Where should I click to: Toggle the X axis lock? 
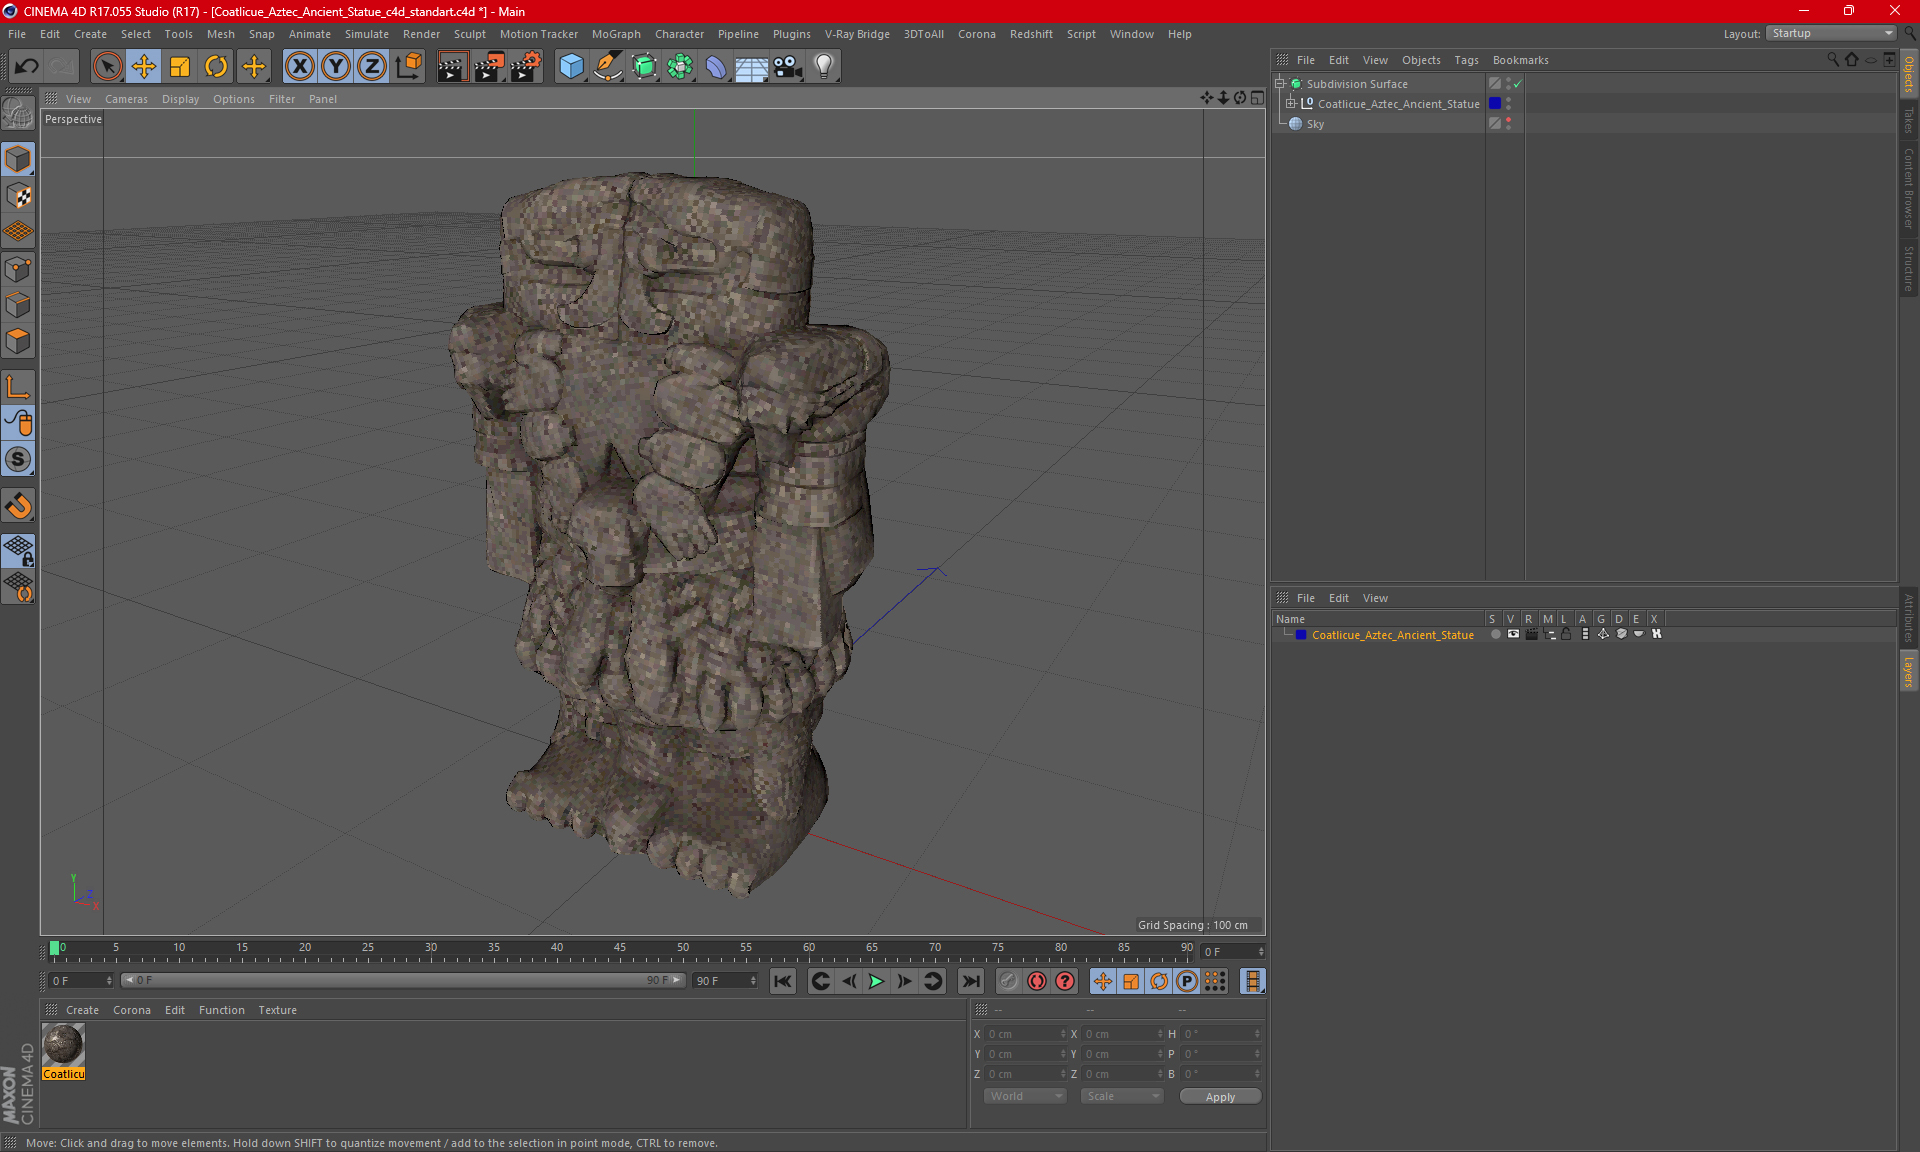(299, 67)
